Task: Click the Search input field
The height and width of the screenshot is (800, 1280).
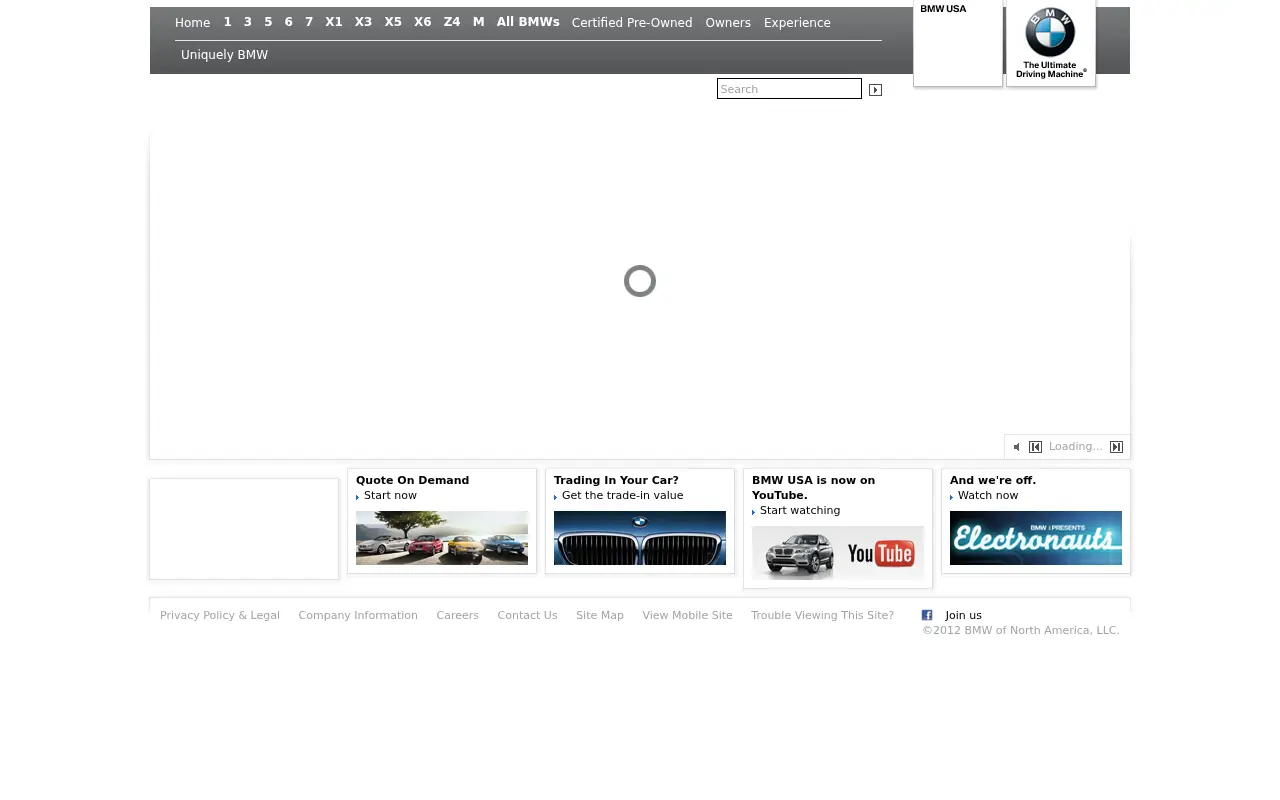Action: [789, 89]
